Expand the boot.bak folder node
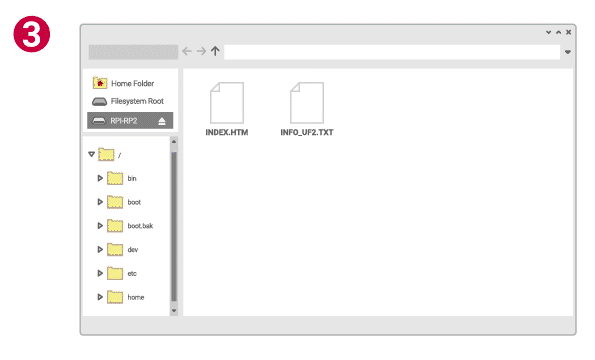The height and width of the screenshot is (360, 595). coord(100,226)
